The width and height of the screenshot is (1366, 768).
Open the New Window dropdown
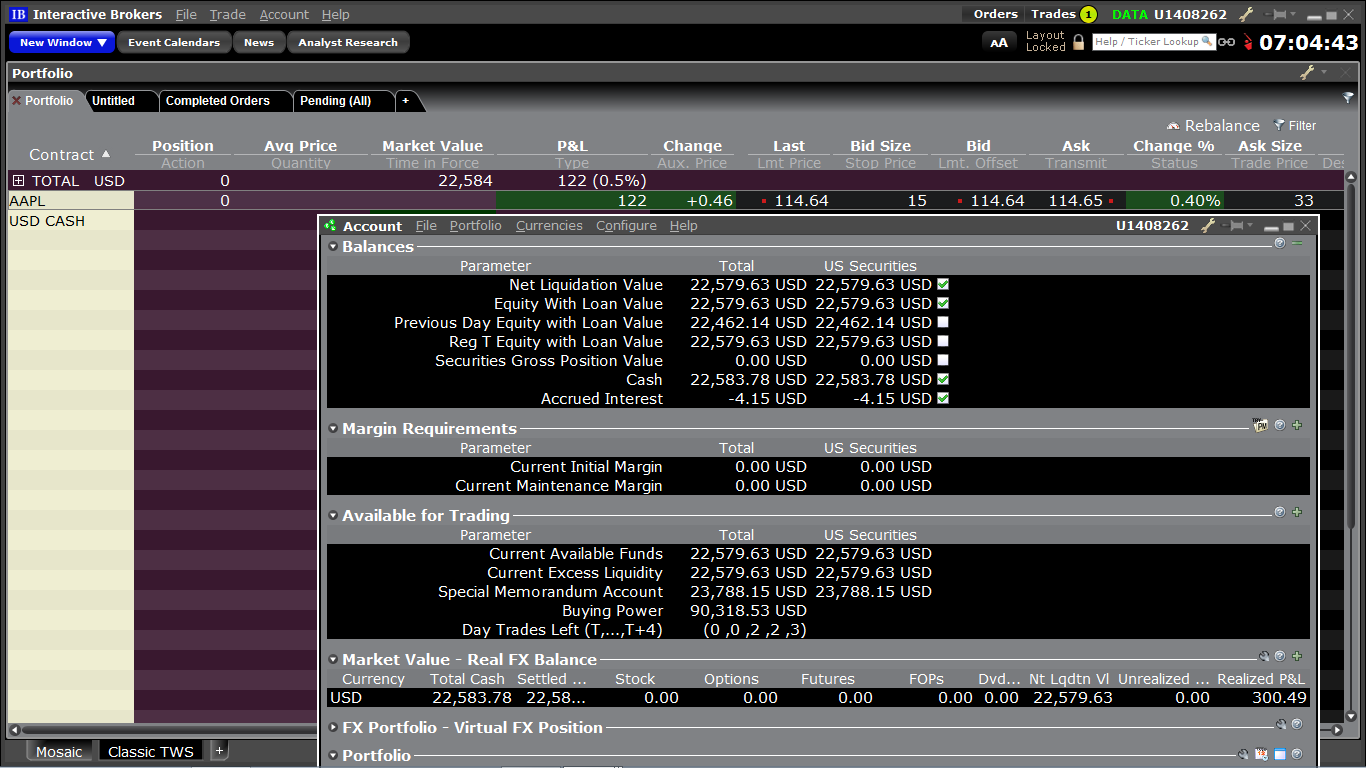click(x=63, y=42)
